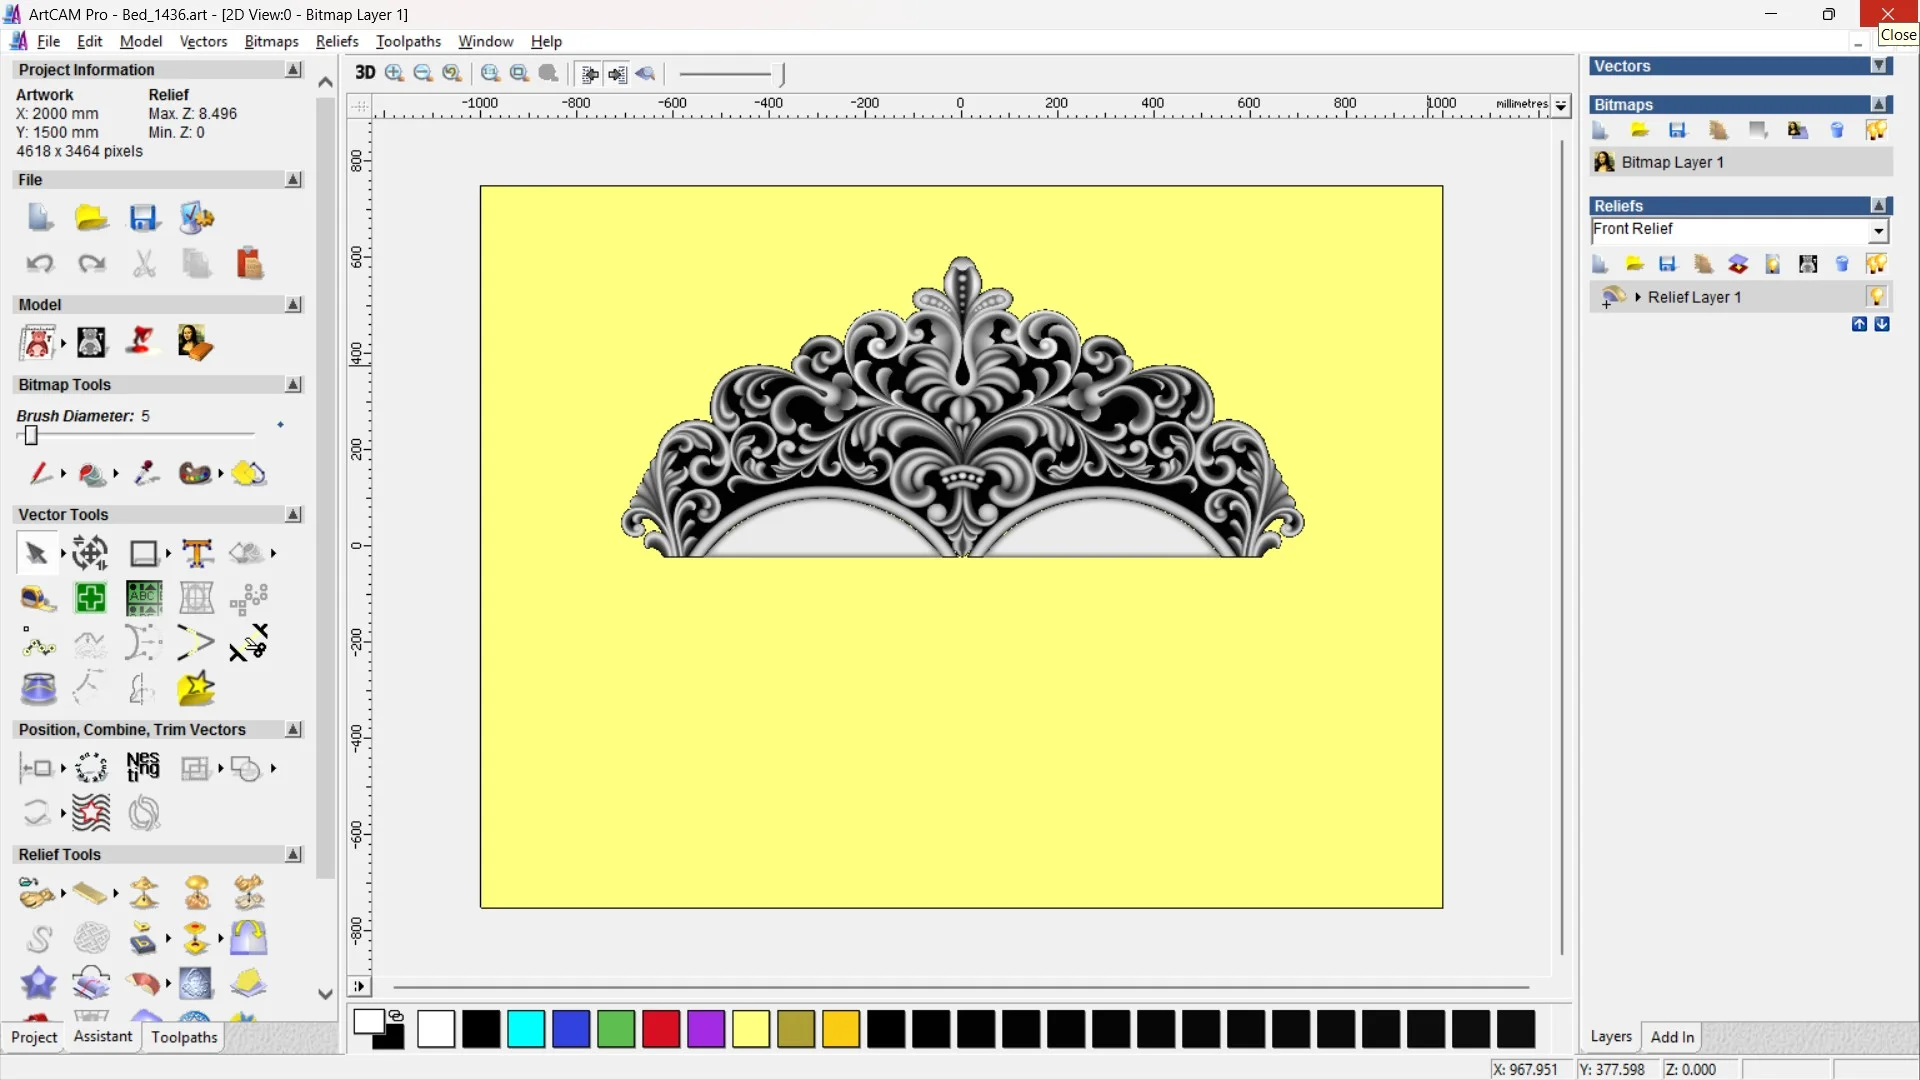
Task: Select Bitmap Layer 1 in list
Action: point(1672,162)
